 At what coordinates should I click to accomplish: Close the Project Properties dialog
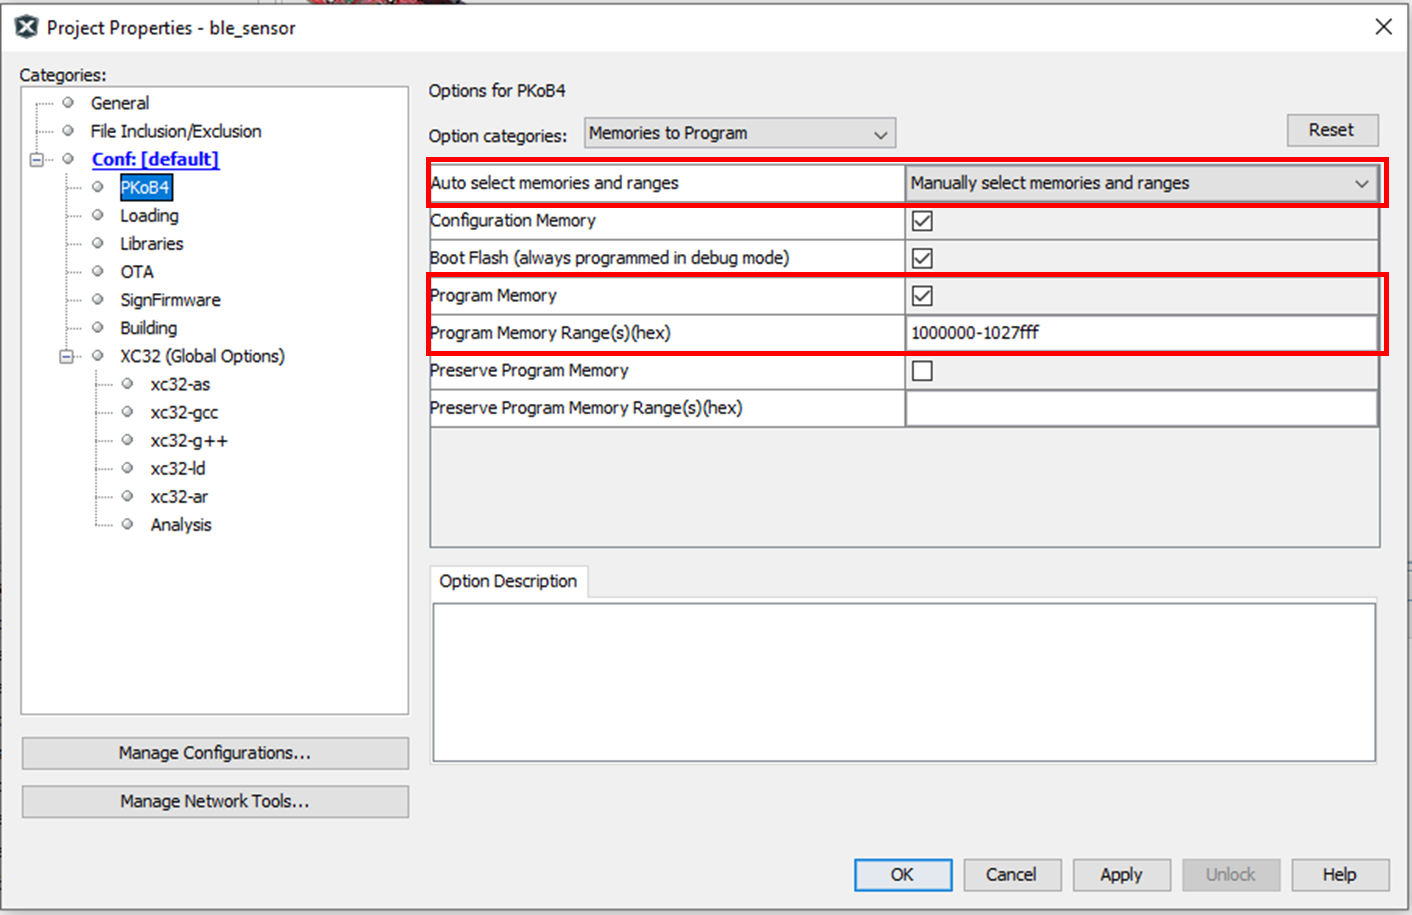(1383, 27)
